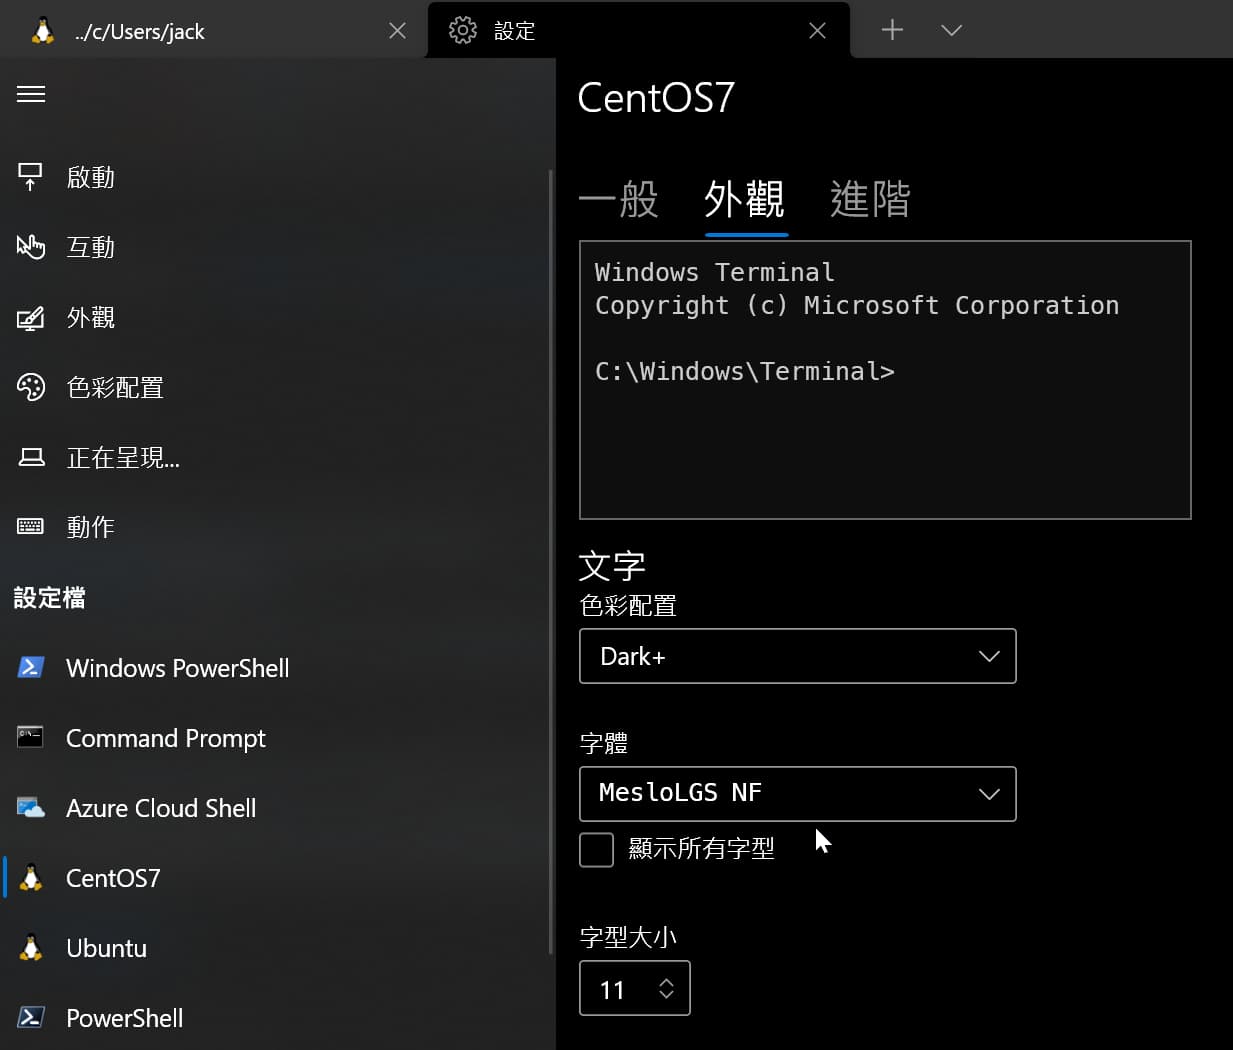Click the penguin icon on the first tab
1233x1050 pixels.
tap(43, 31)
